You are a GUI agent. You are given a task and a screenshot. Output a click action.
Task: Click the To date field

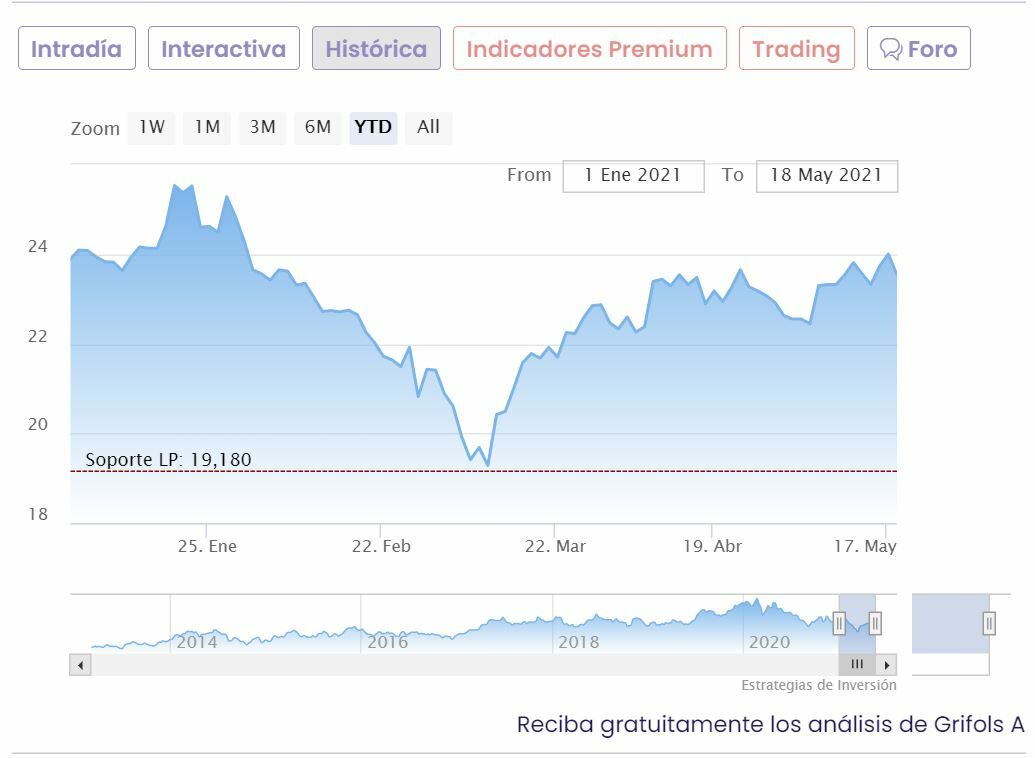[826, 176]
